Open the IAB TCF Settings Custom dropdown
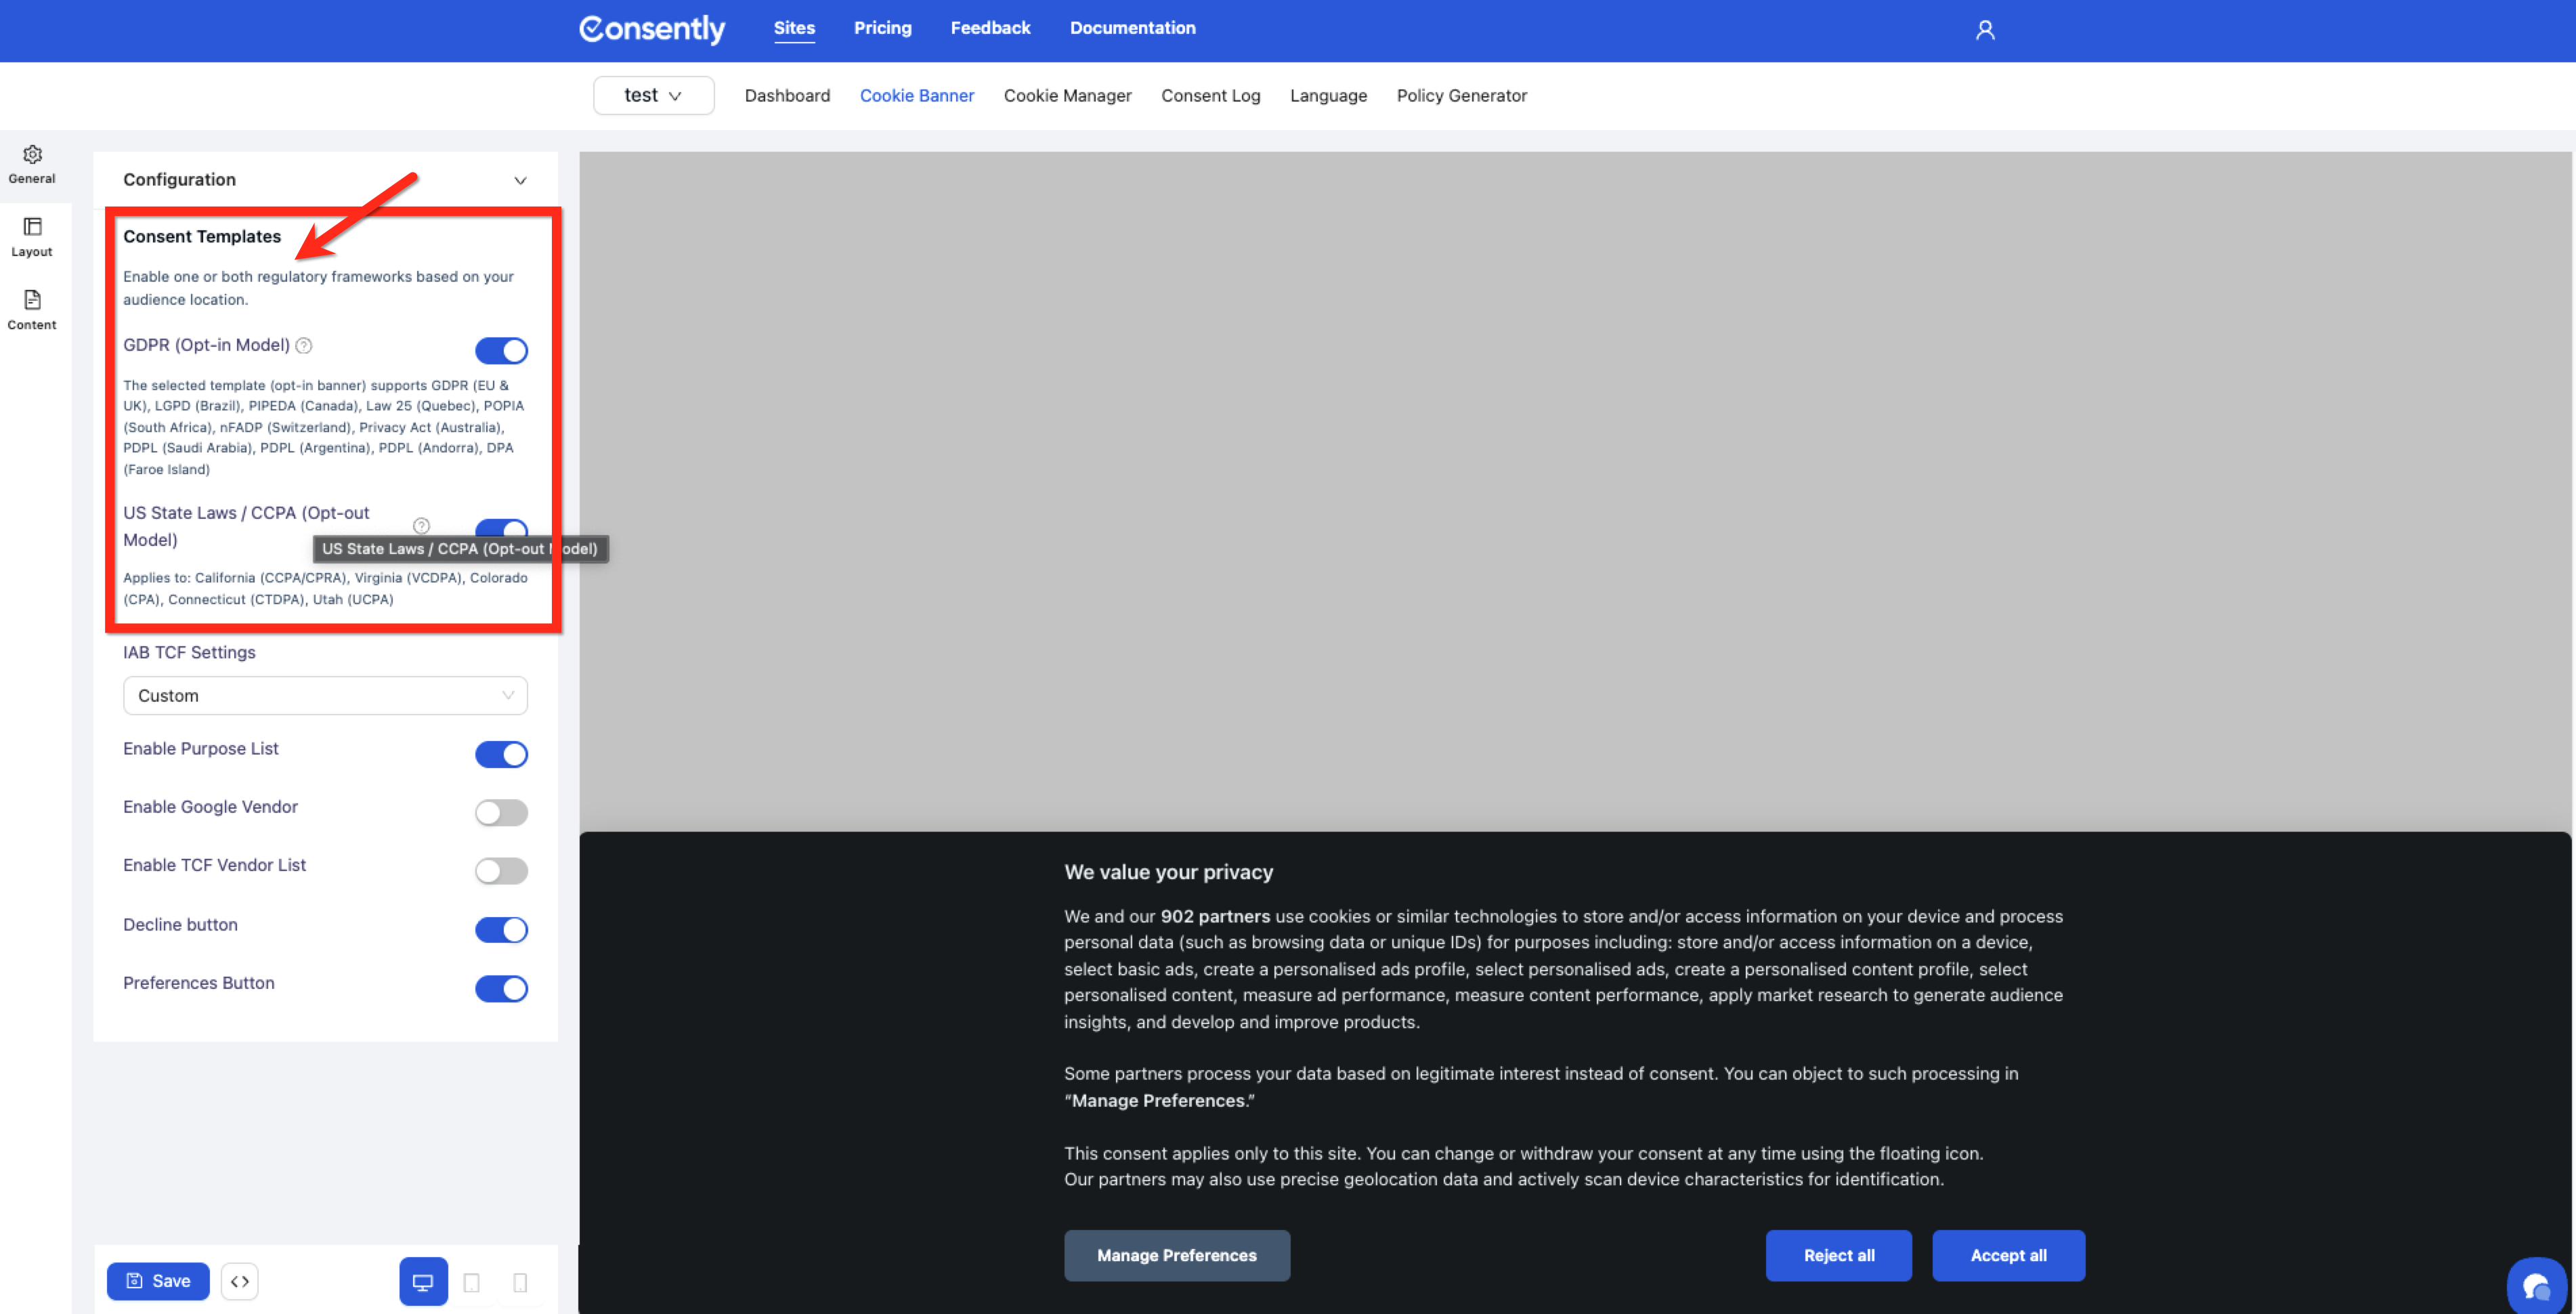The image size is (2576, 1314). click(325, 695)
